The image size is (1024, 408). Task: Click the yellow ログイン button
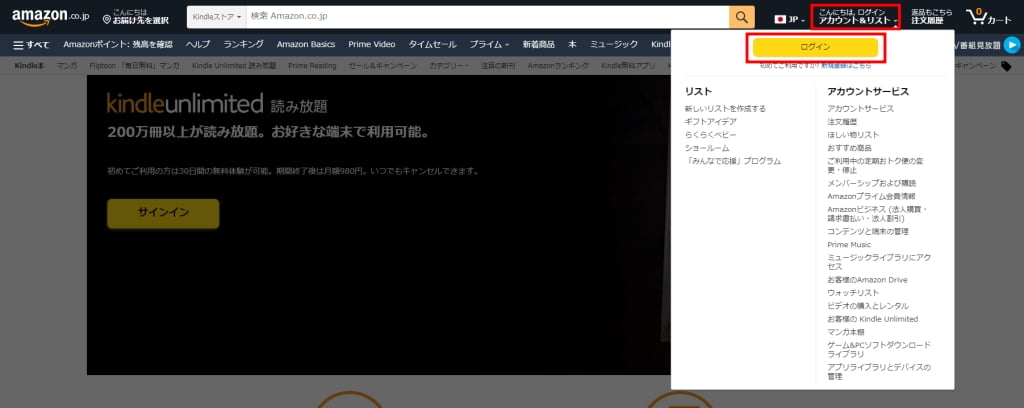(815, 47)
